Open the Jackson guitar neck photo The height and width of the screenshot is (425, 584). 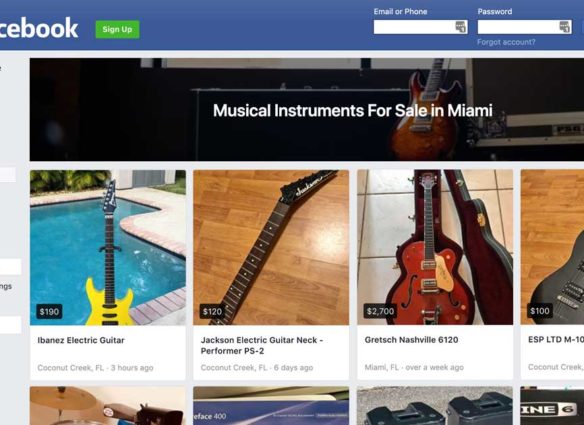271,247
